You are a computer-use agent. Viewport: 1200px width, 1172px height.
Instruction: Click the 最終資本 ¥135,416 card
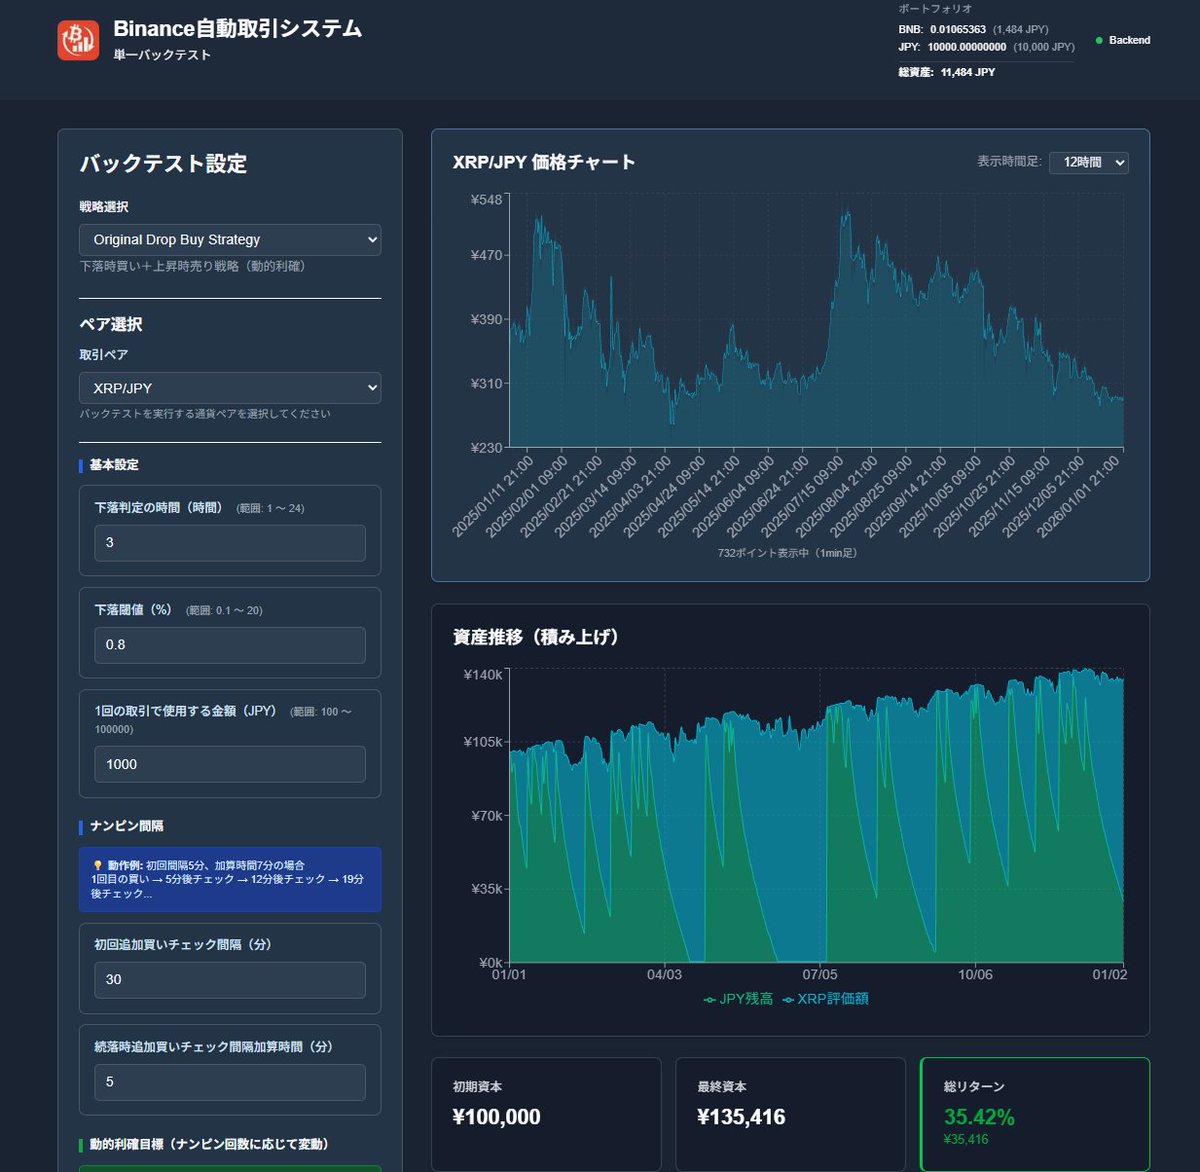790,1114
